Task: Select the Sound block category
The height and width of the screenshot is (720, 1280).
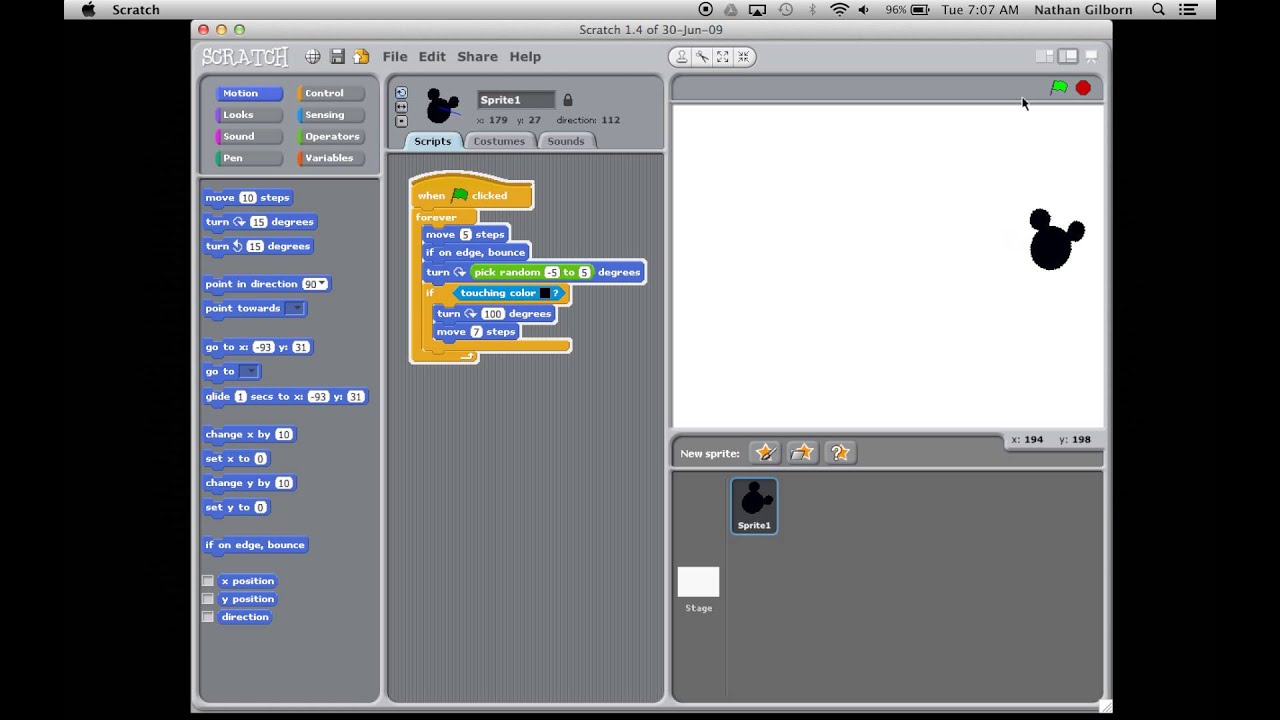Action: (248, 137)
